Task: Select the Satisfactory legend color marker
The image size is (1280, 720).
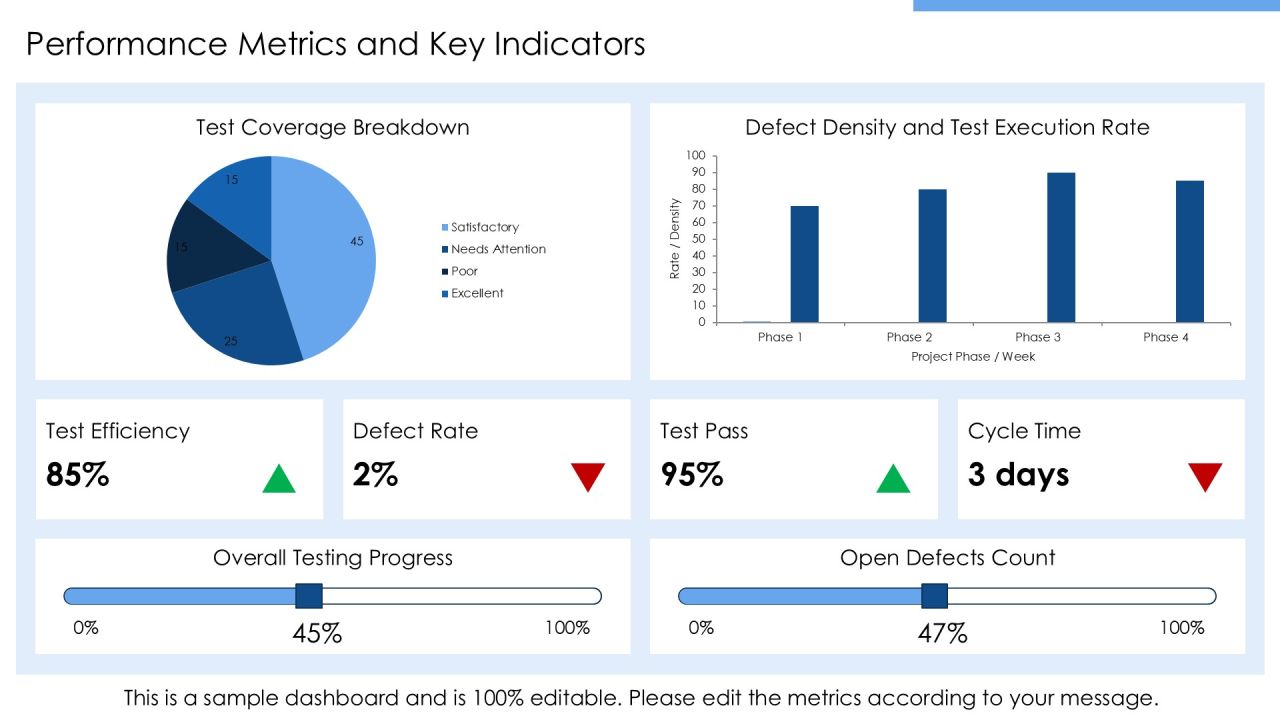Action: click(445, 228)
